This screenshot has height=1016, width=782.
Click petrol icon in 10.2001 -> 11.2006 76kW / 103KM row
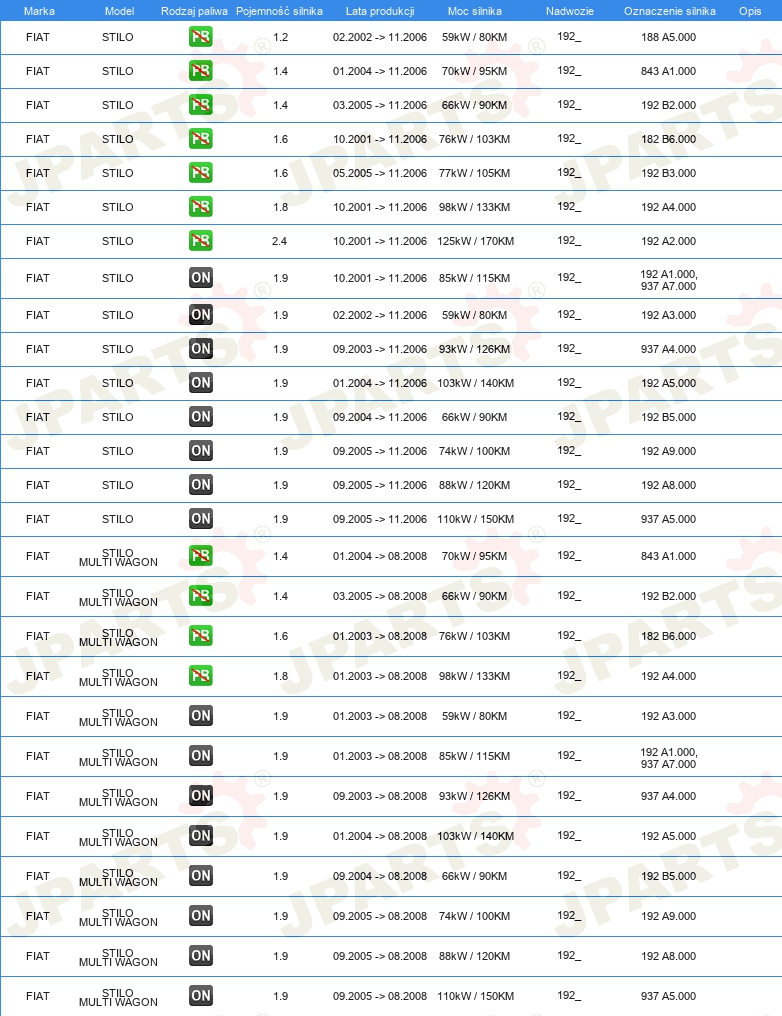point(201,139)
